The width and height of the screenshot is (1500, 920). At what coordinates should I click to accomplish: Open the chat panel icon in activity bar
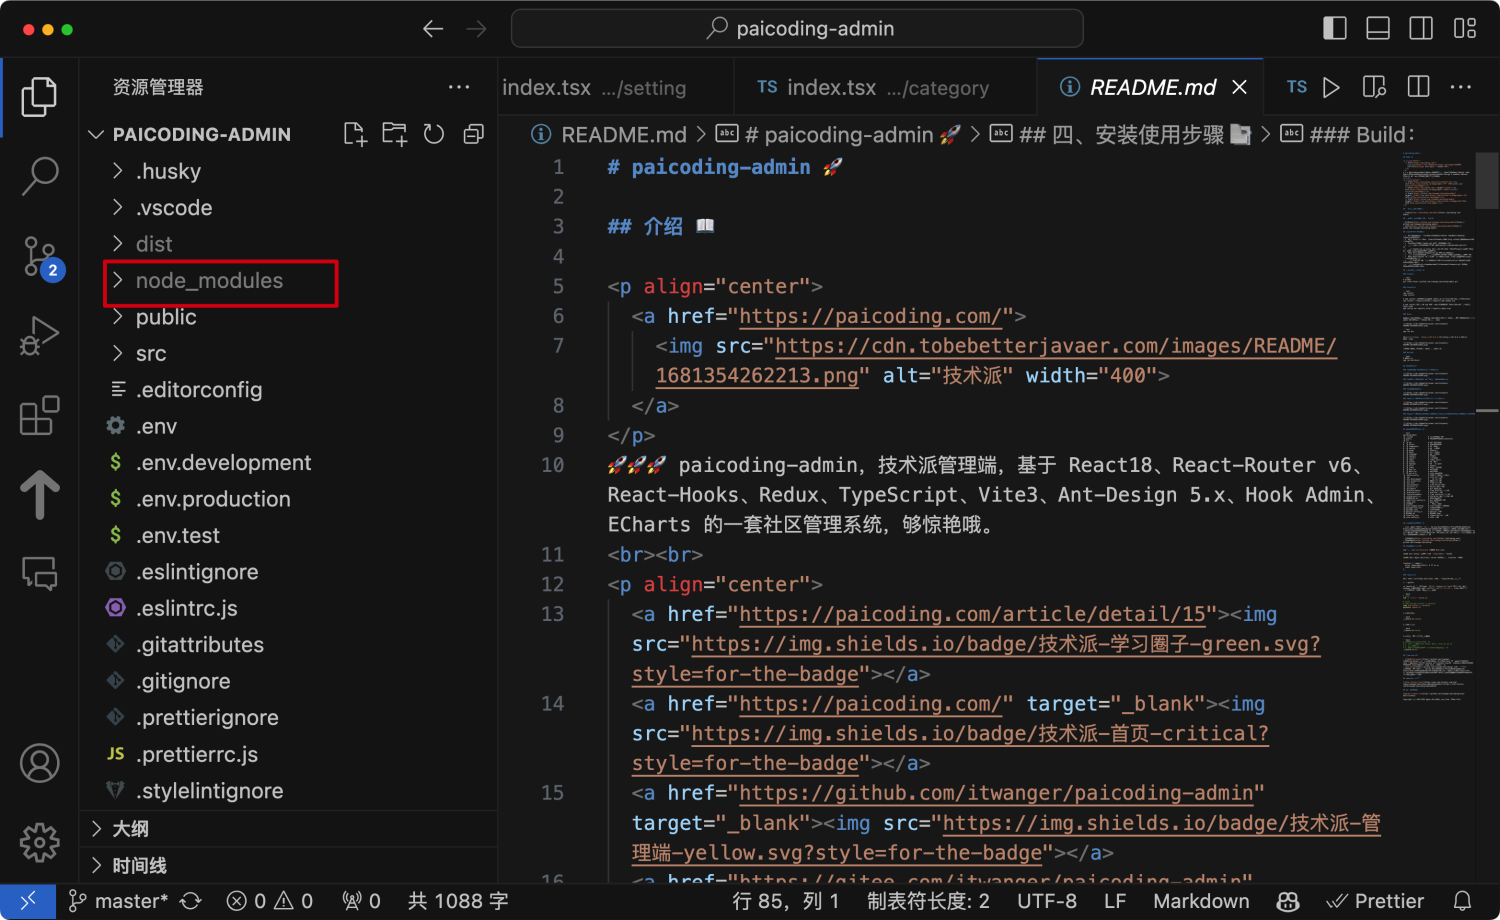tap(39, 573)
